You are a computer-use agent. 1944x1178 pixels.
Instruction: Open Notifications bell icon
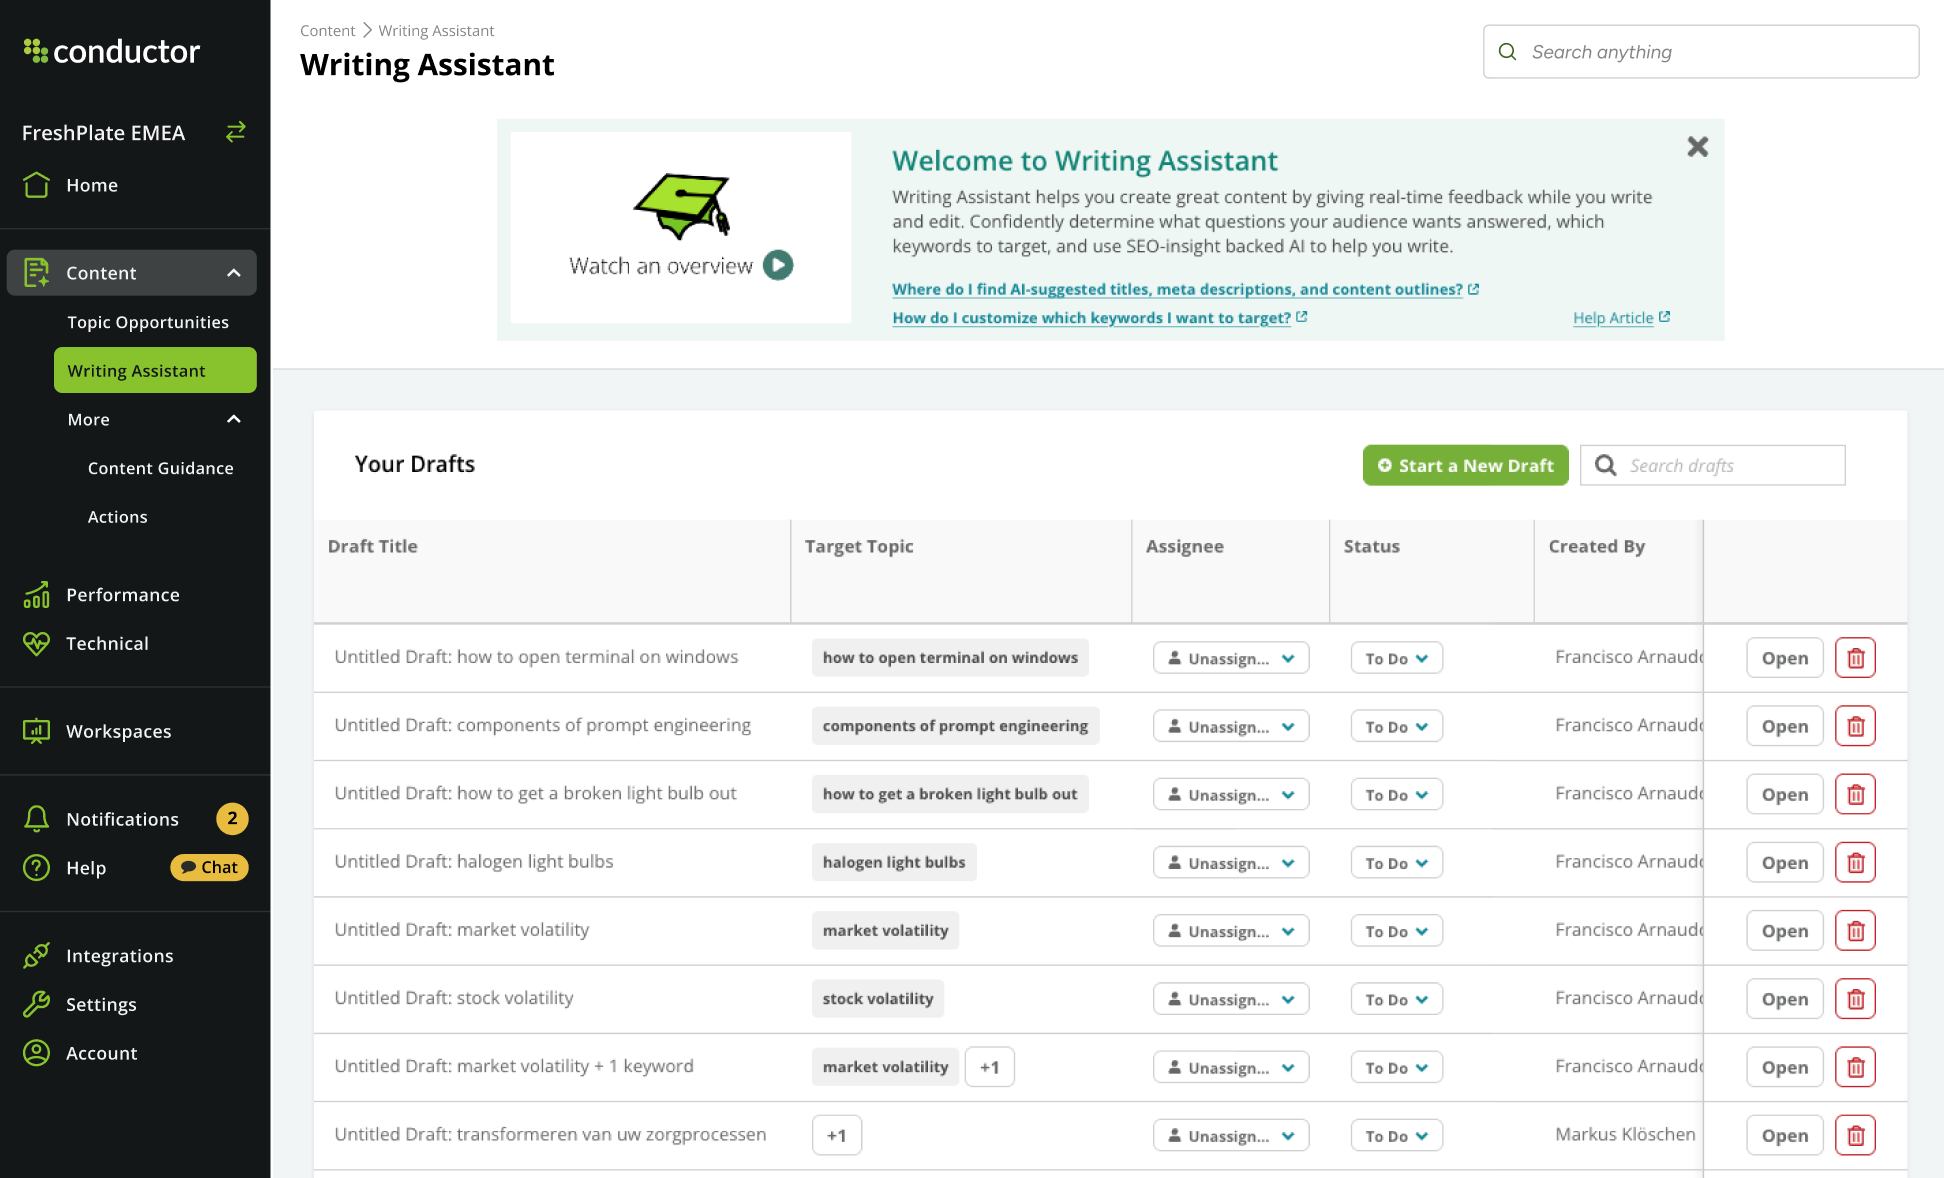(x=37, y=819)
